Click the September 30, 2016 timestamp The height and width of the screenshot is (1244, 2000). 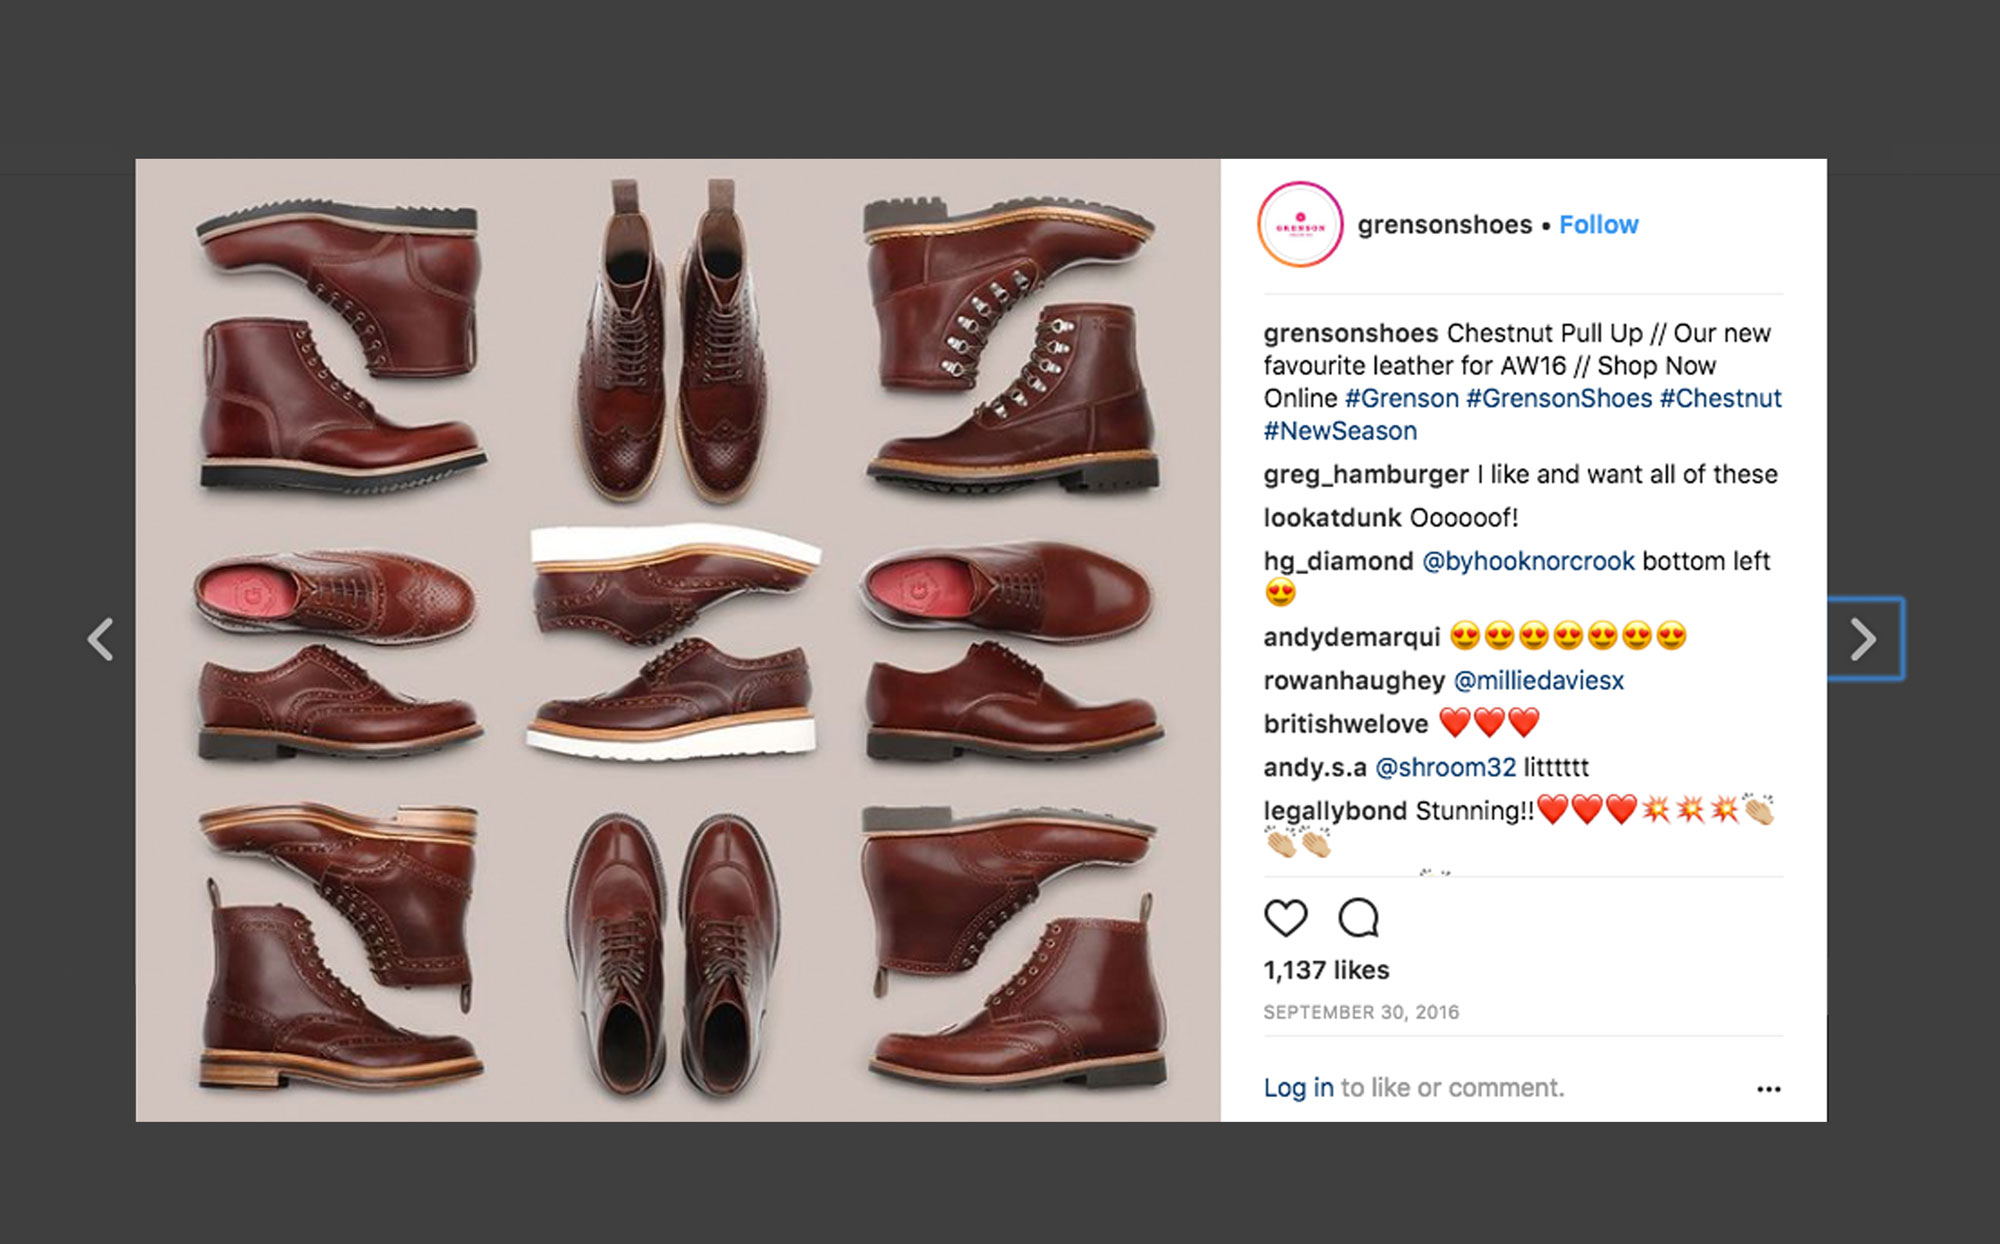[1361, 1012]
